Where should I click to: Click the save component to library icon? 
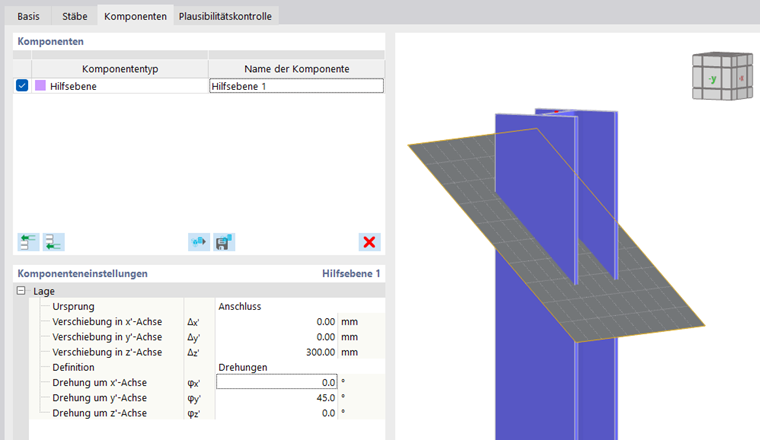click(x=224, y=242)
